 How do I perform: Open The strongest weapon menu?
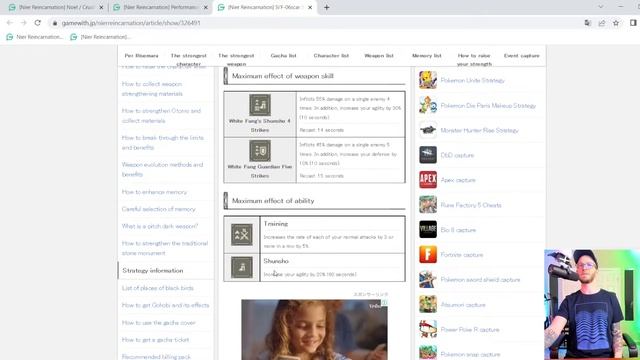pyautogui.click(x=236, y=60)
